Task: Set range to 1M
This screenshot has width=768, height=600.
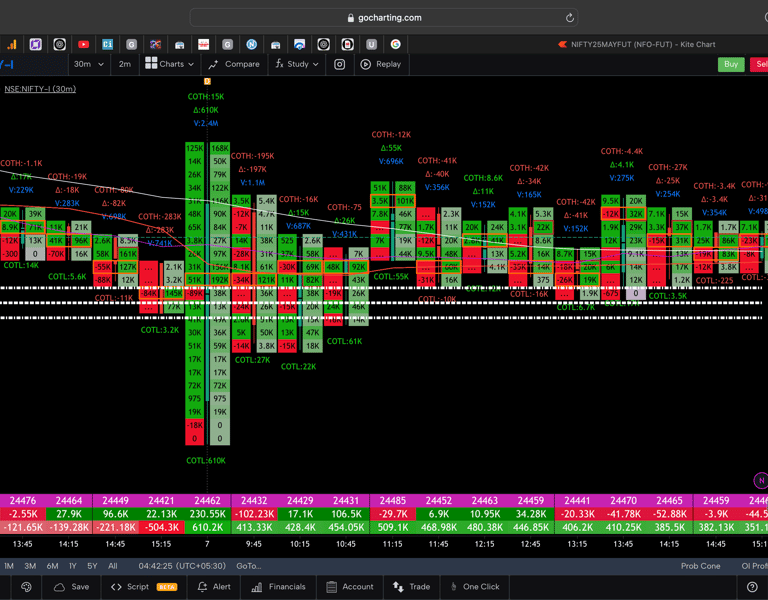Action: tap(9, 566)
